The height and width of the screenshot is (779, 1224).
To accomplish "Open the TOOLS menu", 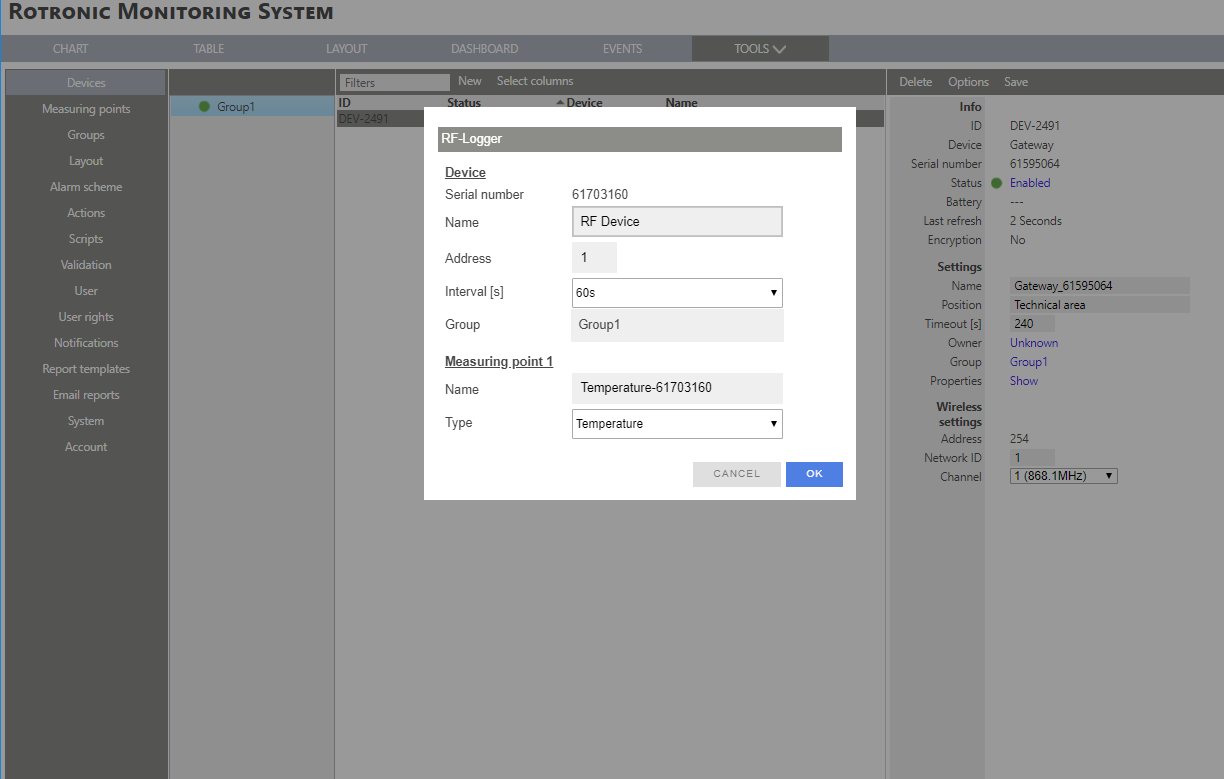I will pyautogui.click(x=760, y=49).
